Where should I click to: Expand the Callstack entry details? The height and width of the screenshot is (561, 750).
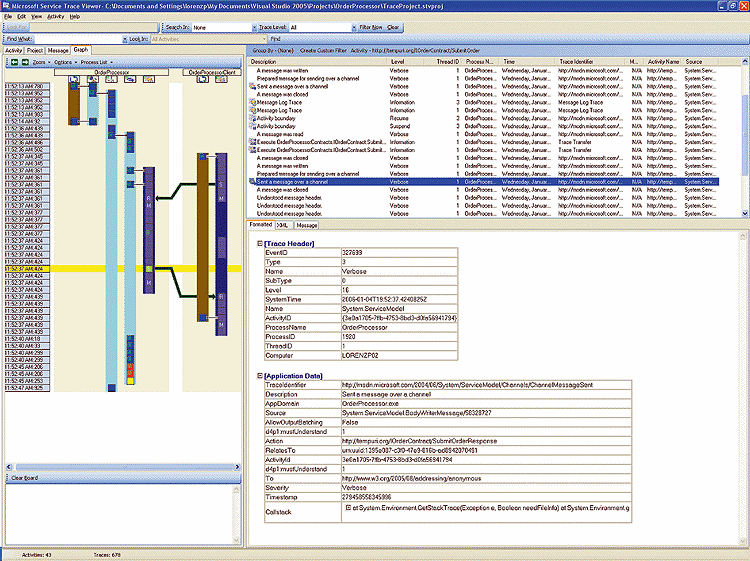coord(348,508)
